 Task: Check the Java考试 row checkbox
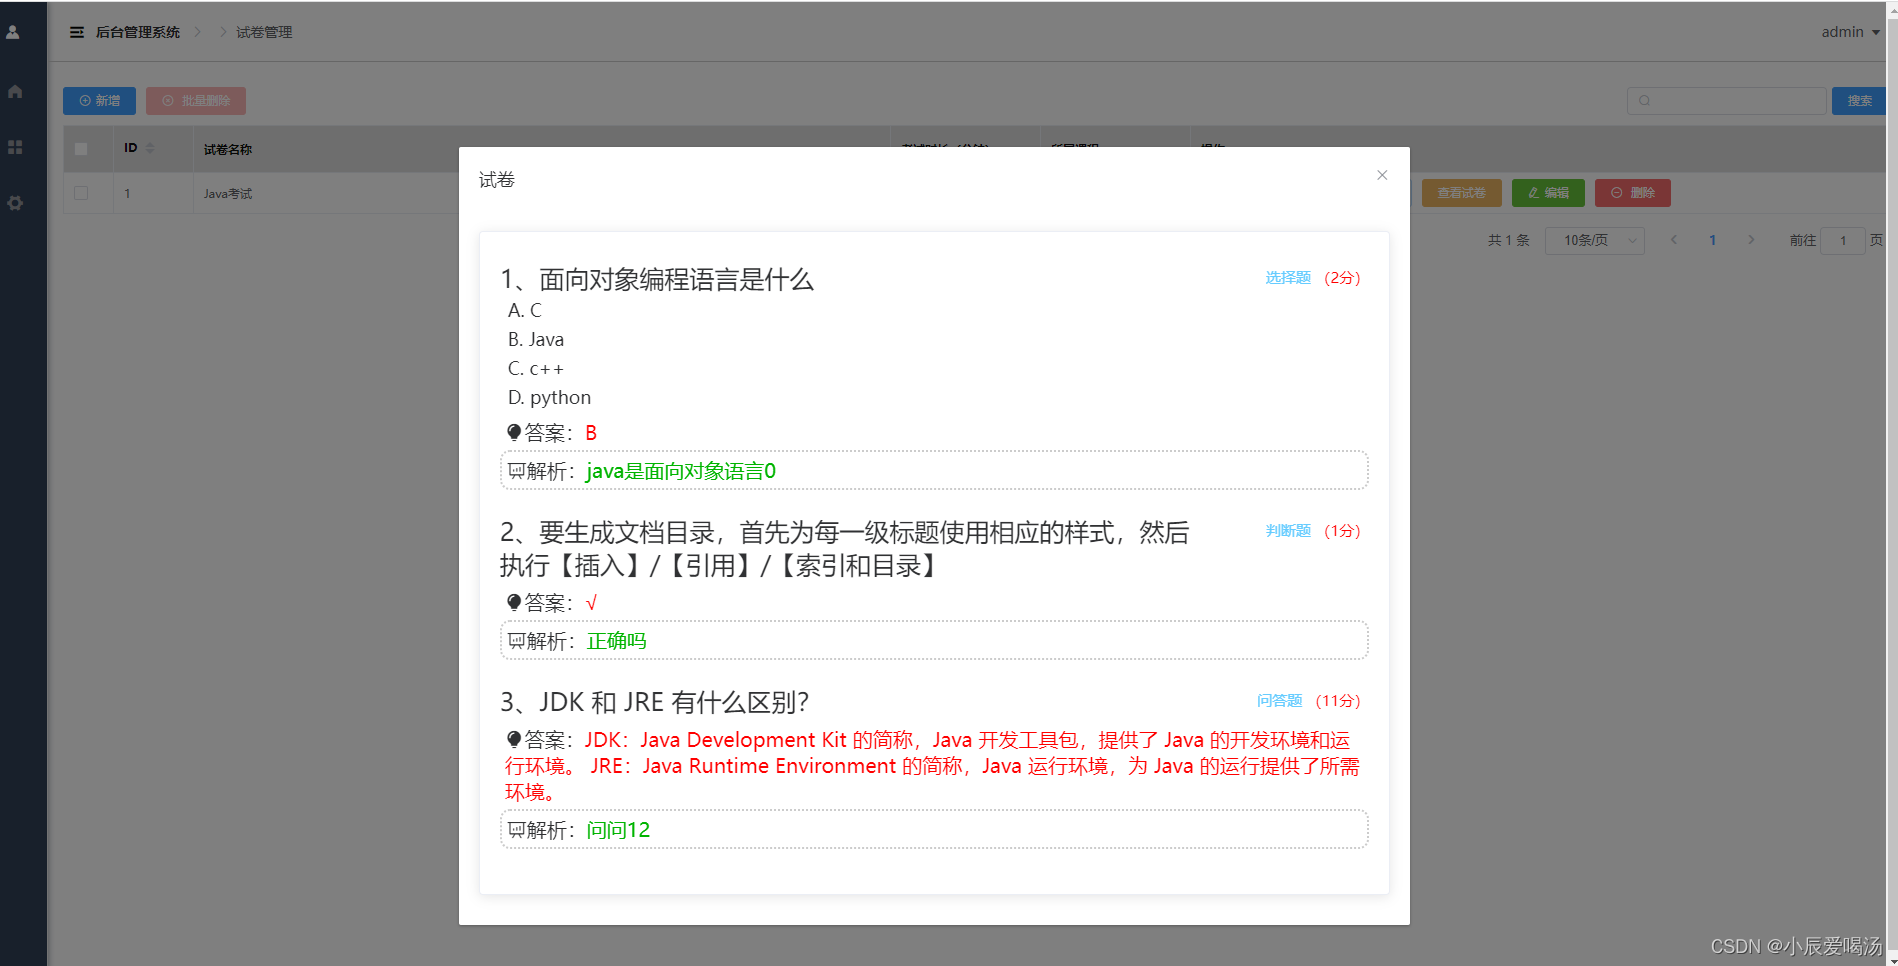(x=81, y=193)
